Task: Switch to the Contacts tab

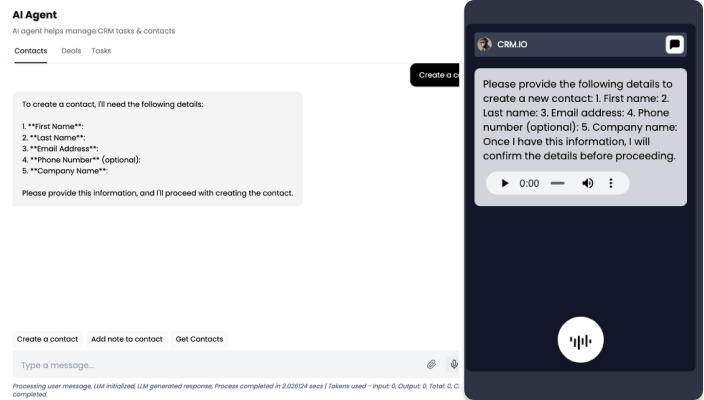Action: [30, 50]
